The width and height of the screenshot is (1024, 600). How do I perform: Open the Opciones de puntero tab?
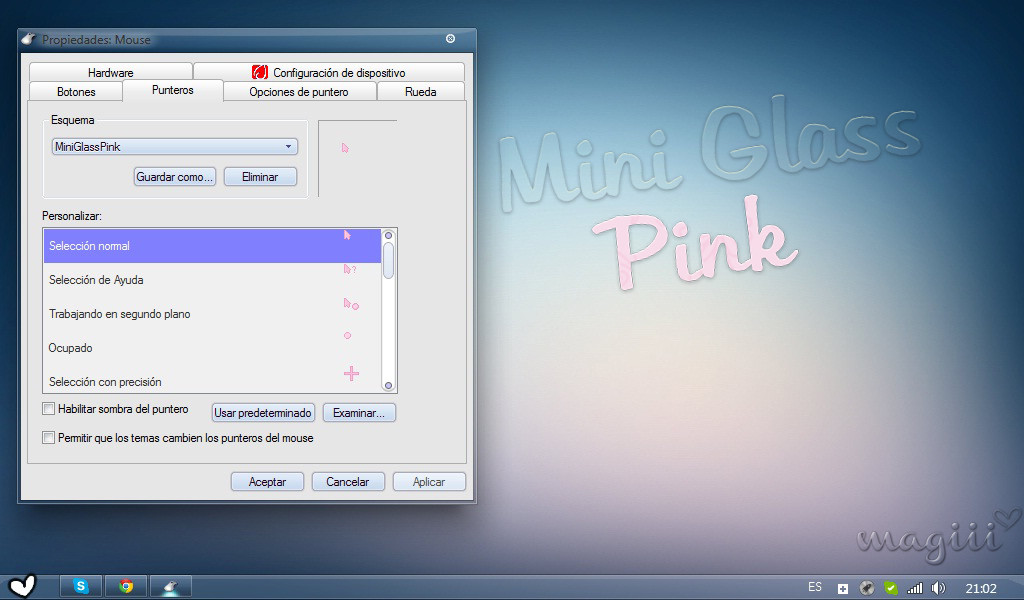pyautogui.click(x=299, y=92)
